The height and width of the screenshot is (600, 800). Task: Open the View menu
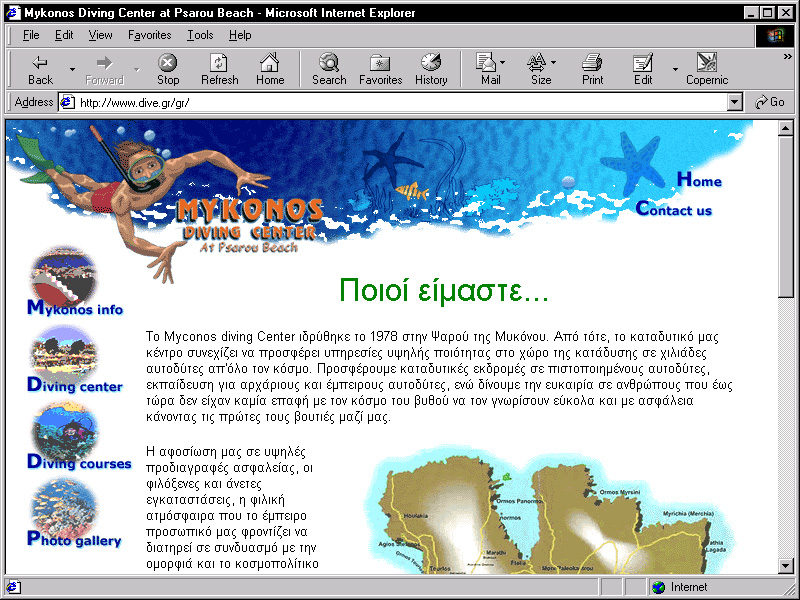coord(100,35)
